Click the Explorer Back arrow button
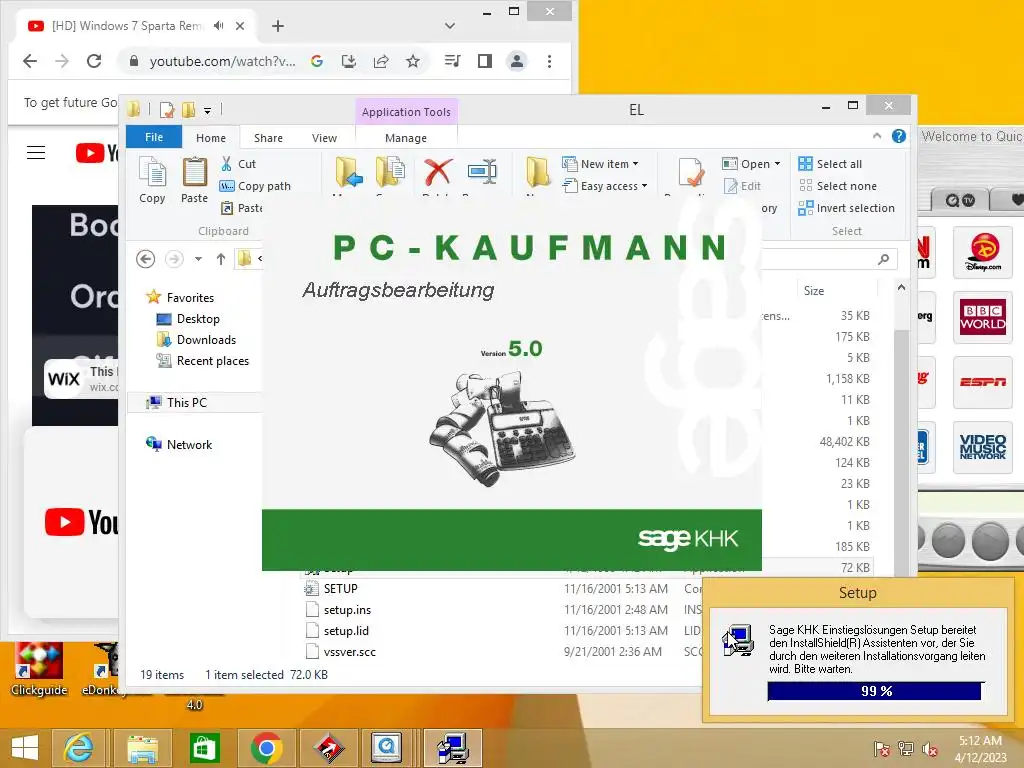Screen dimensions: 1024x768 (146, 259)
